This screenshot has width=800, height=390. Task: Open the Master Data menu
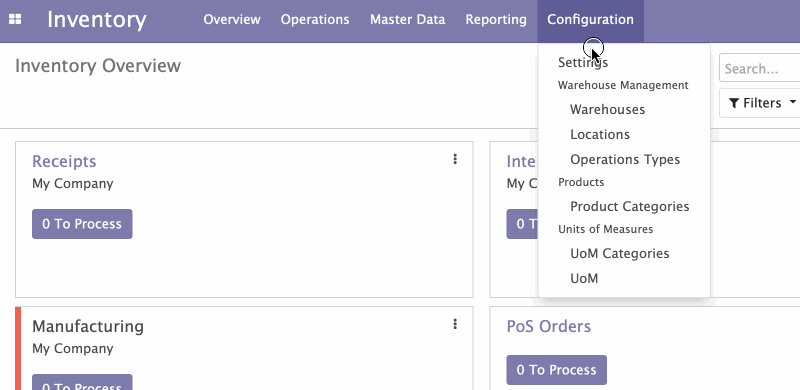point(407,20)
